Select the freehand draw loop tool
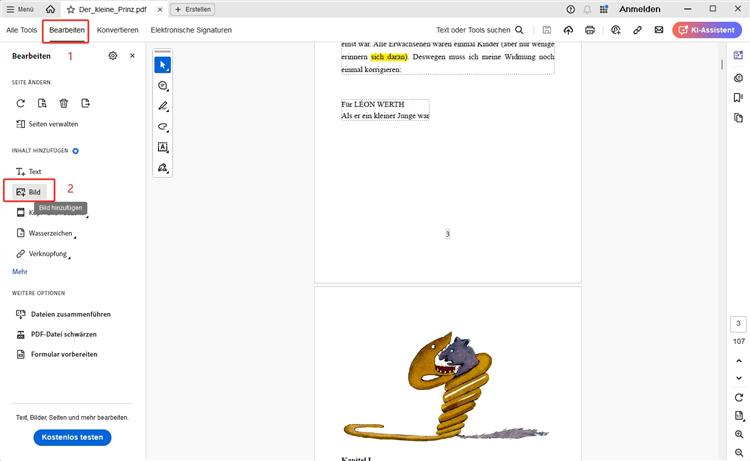The image size is (750, 461). [x=163, y=127]
